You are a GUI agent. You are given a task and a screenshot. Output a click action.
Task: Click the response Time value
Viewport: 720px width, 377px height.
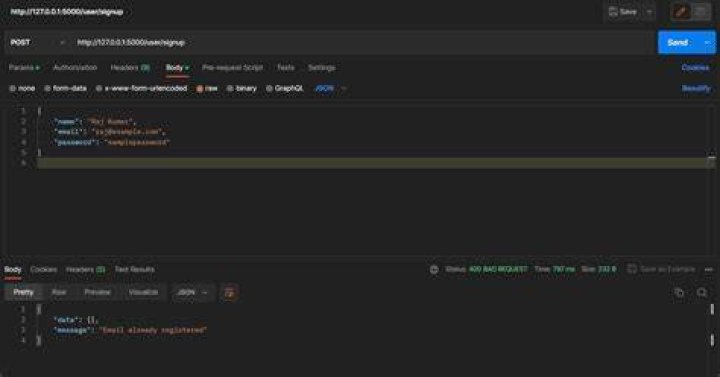(563, 270)
